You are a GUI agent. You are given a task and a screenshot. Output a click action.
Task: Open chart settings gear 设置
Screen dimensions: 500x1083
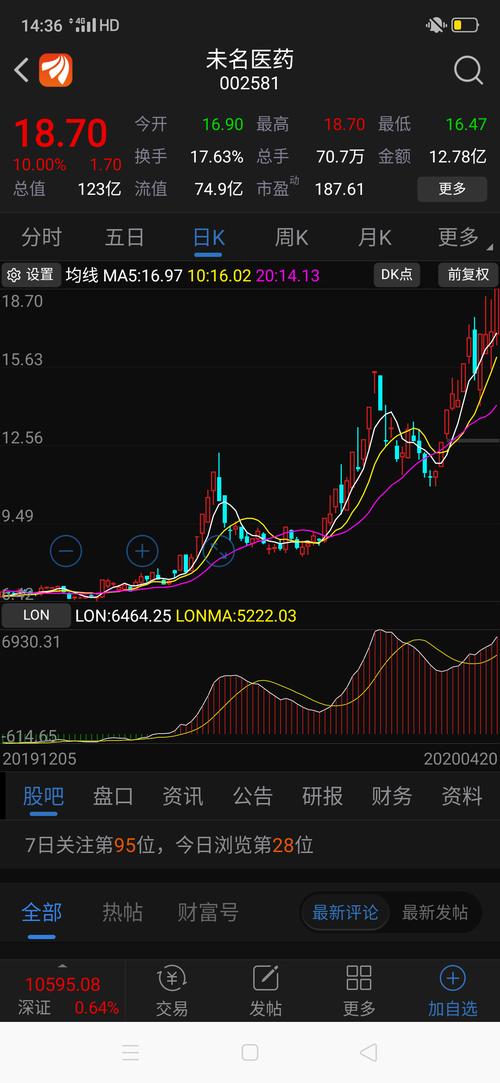click(x=30, y=275)
